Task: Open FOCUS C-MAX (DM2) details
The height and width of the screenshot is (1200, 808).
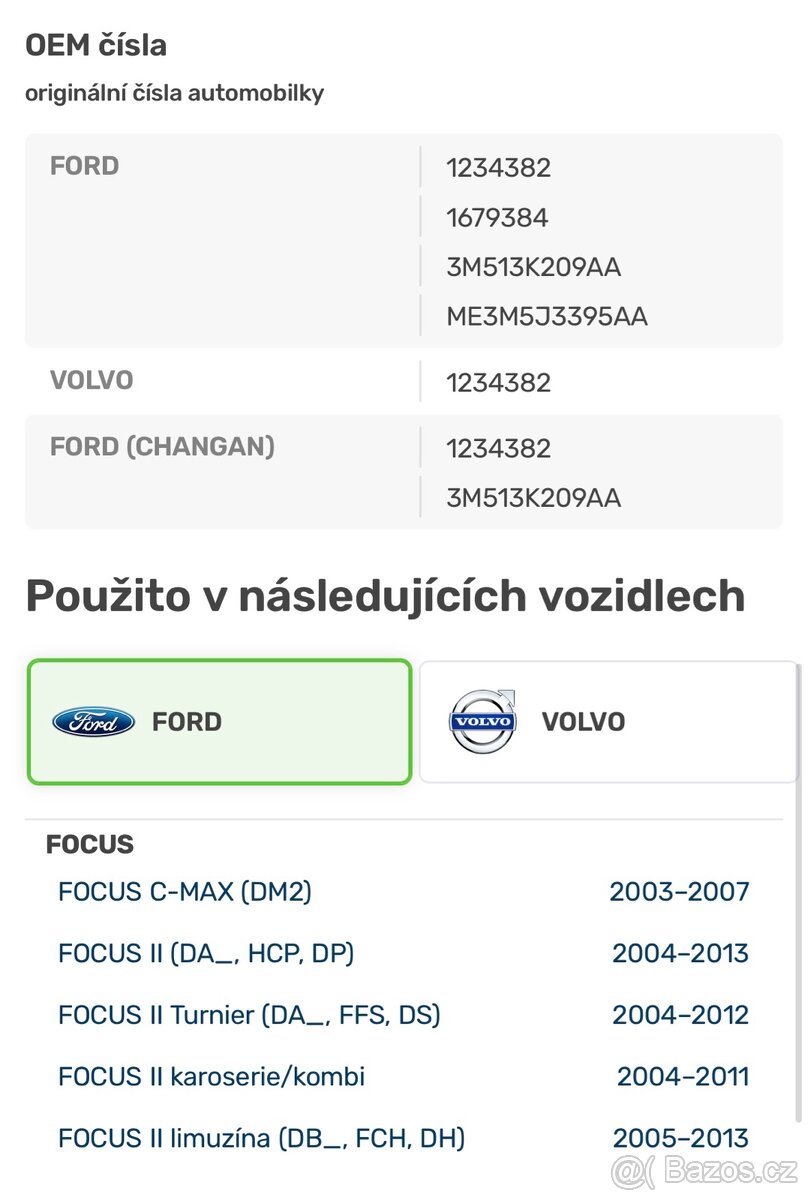Action: pos(186,892)
